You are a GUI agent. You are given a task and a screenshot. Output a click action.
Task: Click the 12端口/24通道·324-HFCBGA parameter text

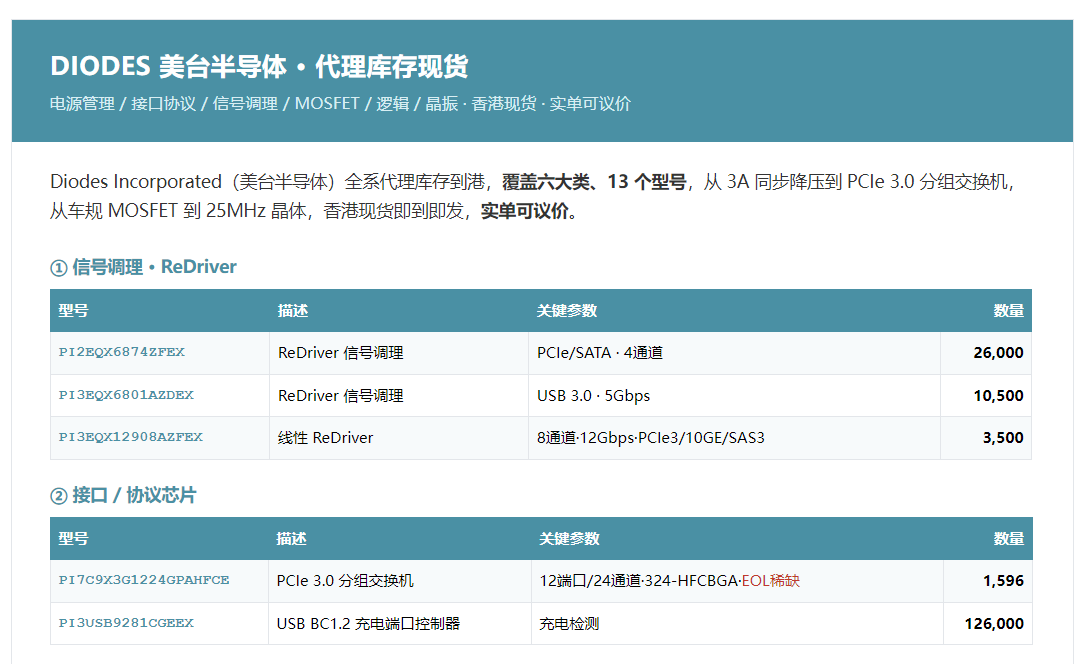point(638,581)
